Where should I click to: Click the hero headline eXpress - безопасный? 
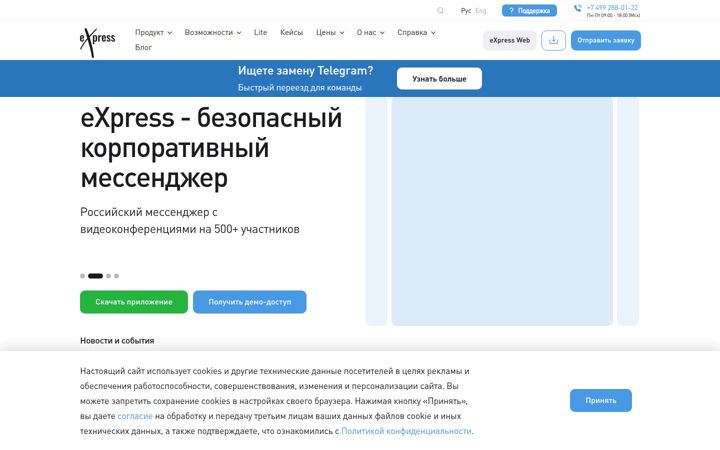coord(211,118)
